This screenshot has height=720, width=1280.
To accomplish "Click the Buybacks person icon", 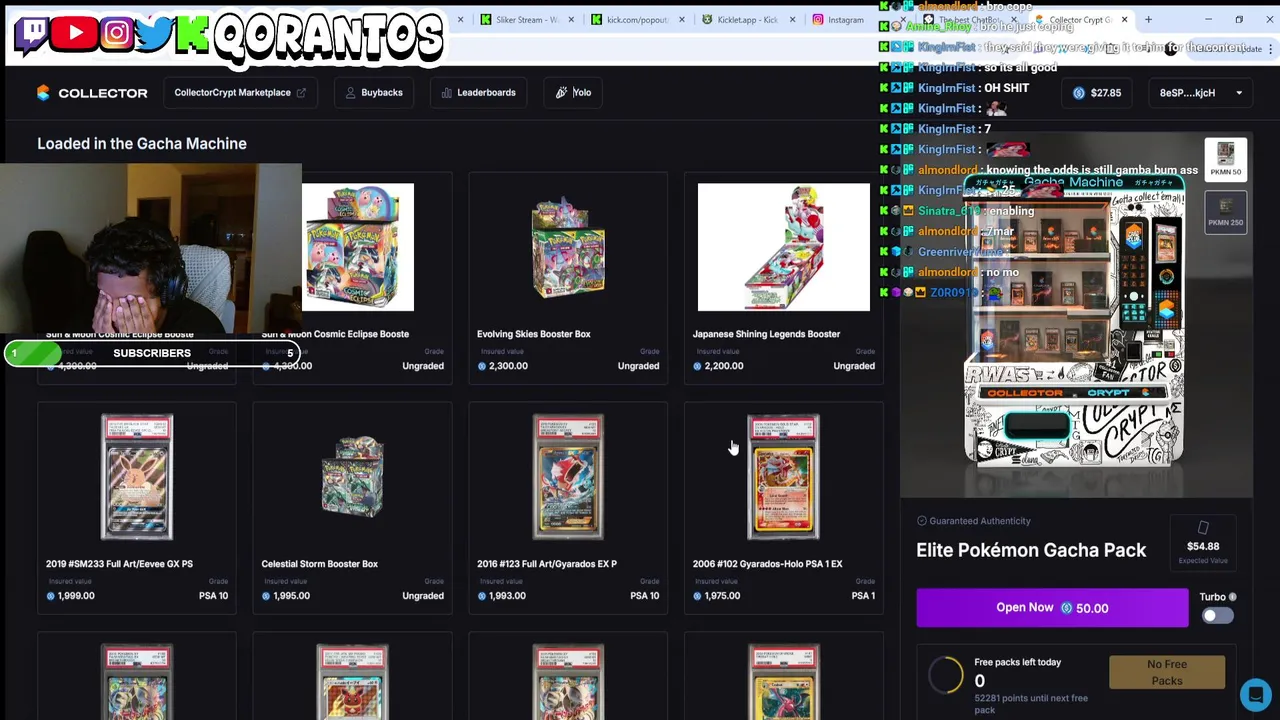I will (x=350, y=93).
